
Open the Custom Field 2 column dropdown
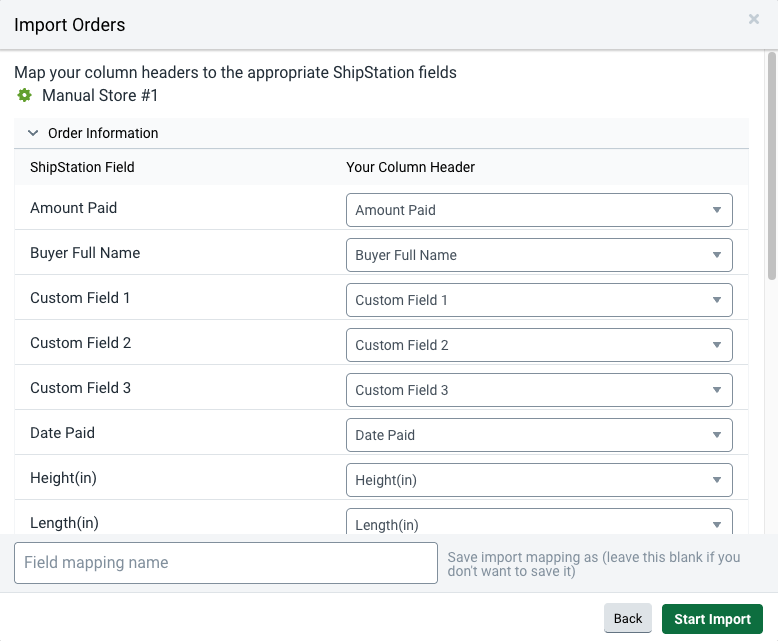click(539, 345)
